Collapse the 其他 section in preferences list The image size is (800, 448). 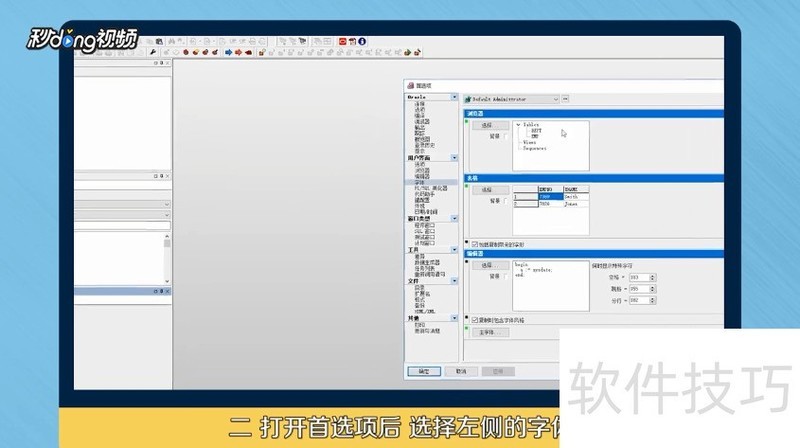(x=454, y=318)
